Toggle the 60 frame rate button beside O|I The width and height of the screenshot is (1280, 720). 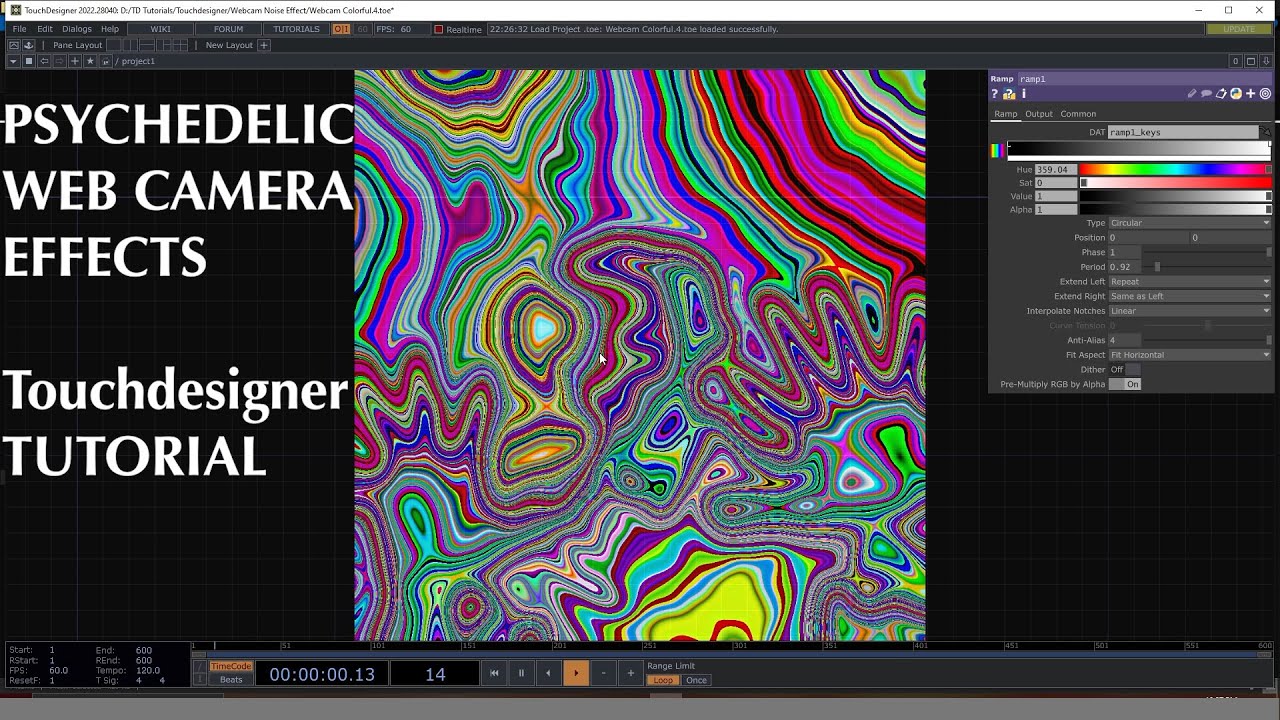tap(362, 29)
